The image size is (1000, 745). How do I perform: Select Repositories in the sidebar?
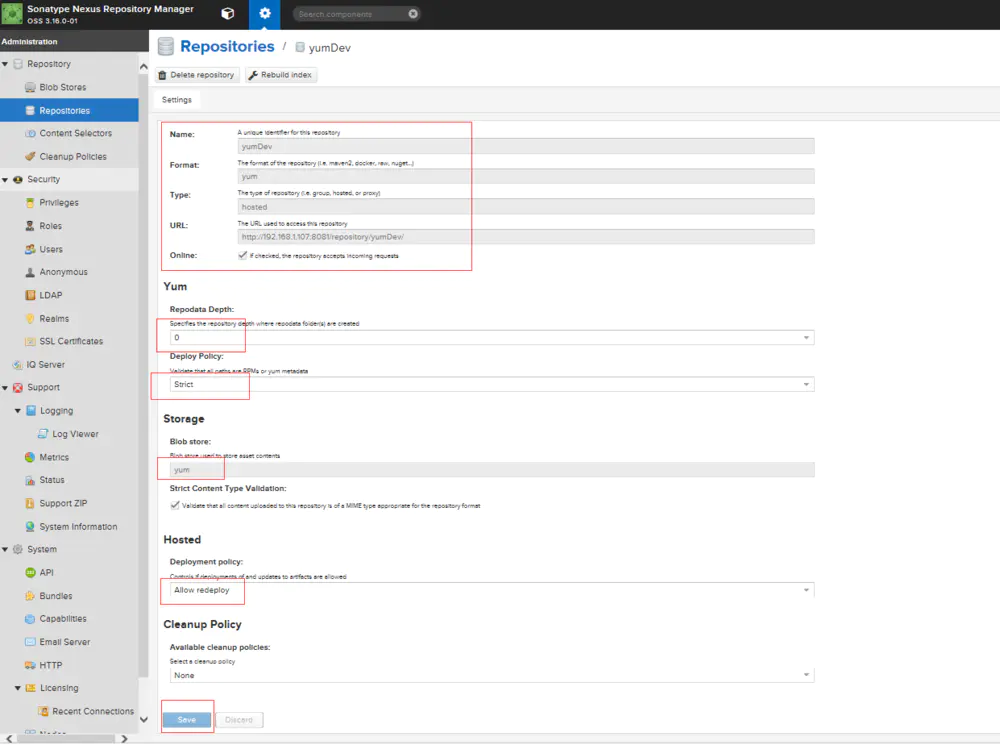coord(69,110)
